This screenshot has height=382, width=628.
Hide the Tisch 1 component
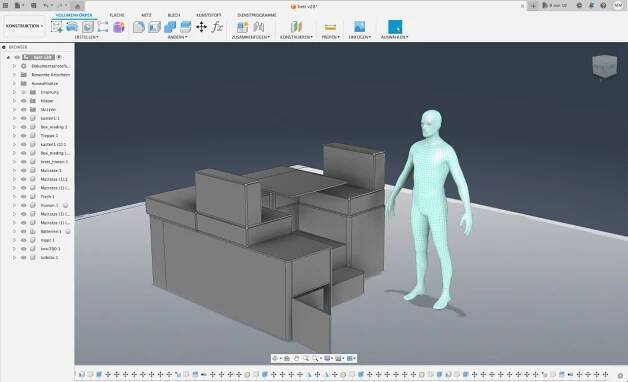(x=23, y=197)
